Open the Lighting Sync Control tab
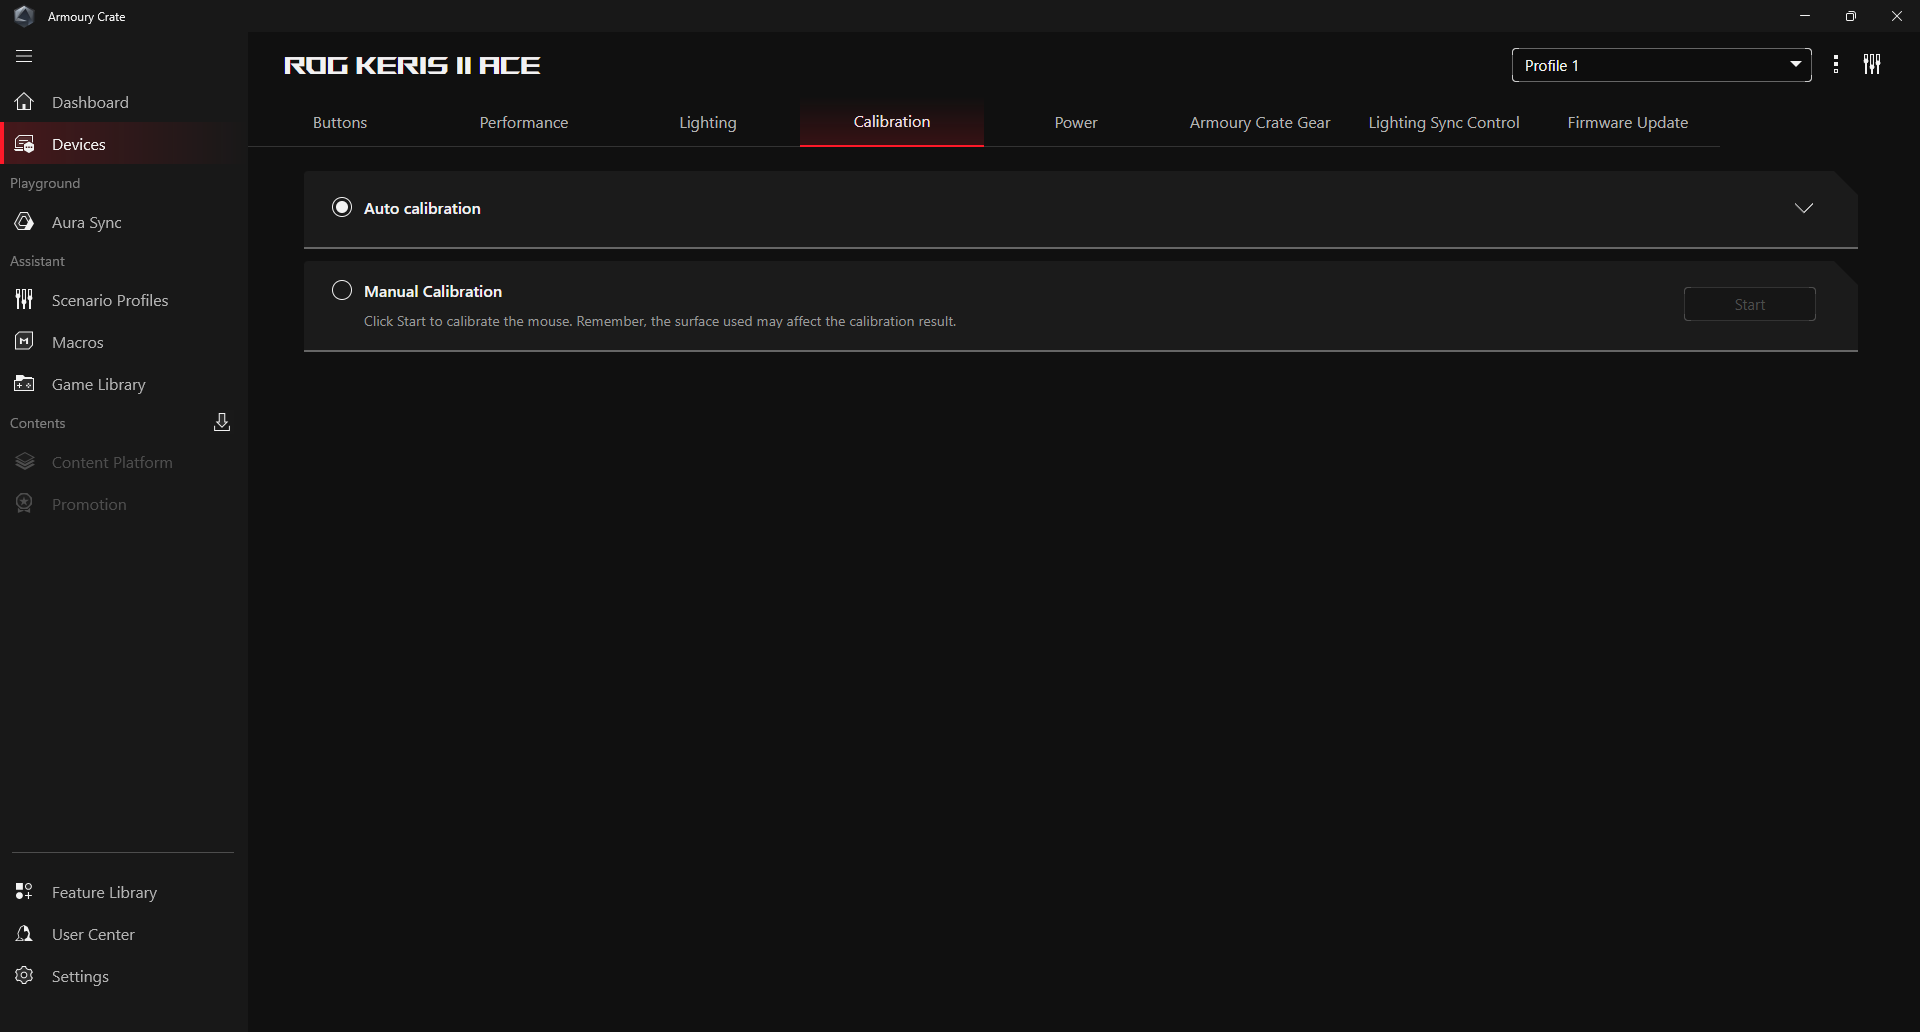 [x=1444, y=123]
